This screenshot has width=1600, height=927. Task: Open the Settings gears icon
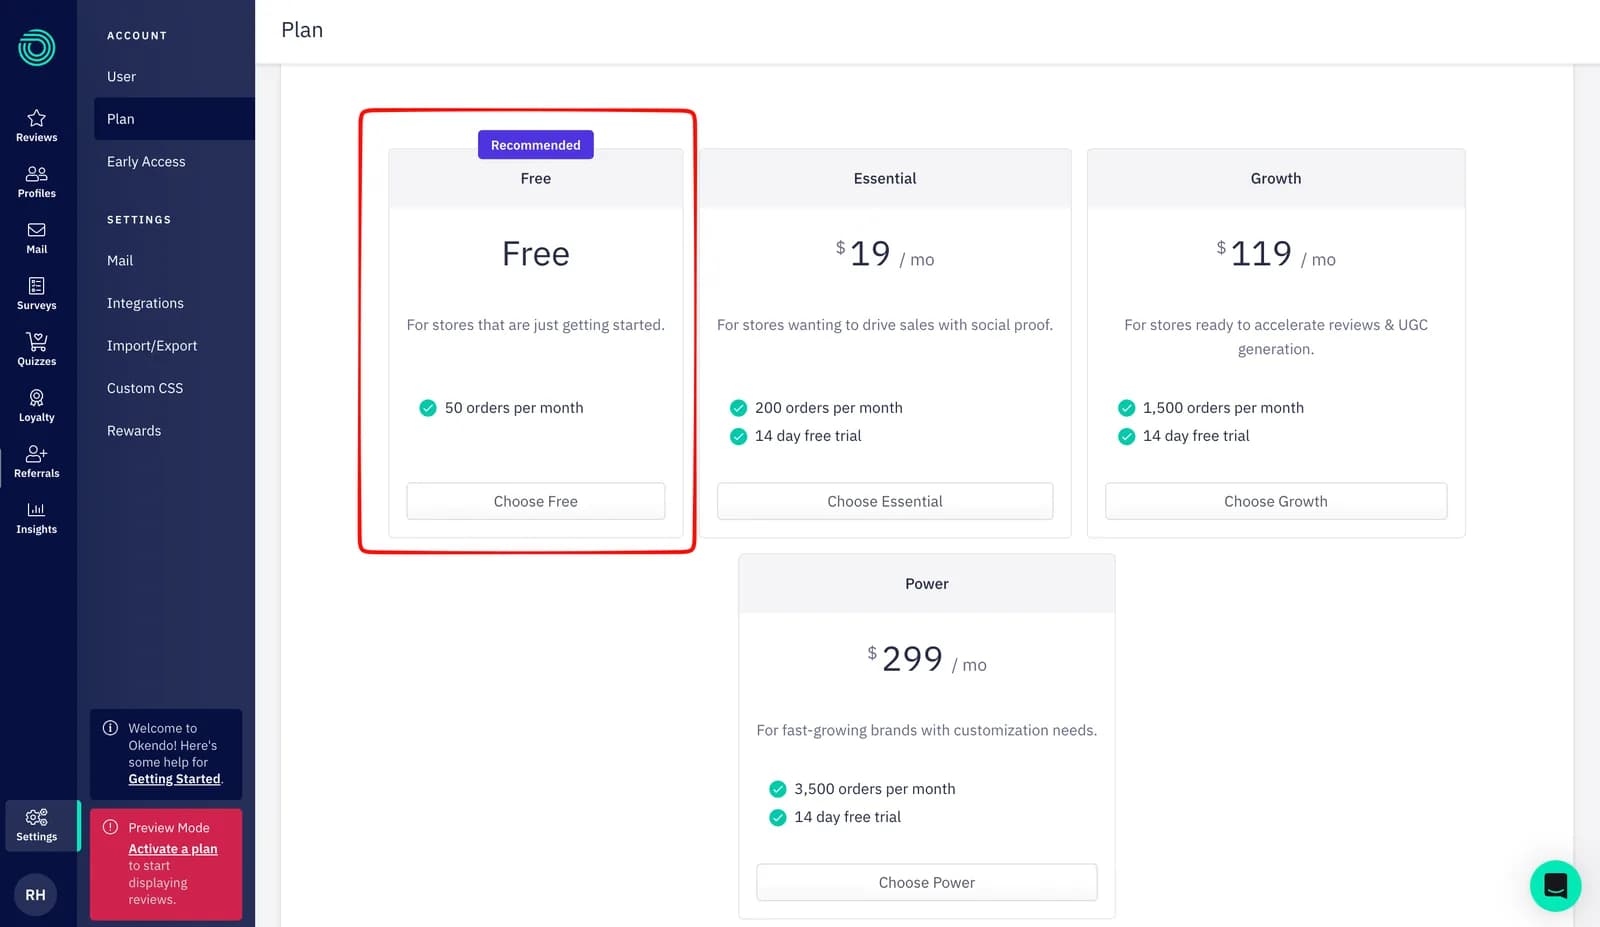point(36,818)
